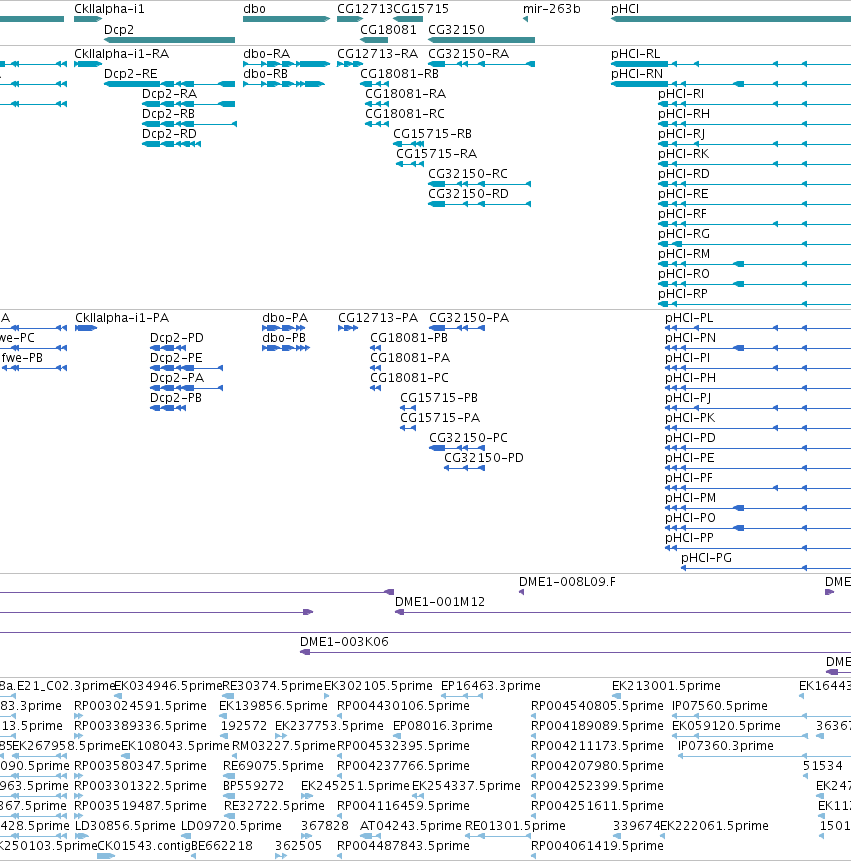This screenshot has height=861, width=851.
Task: Click transcript dbo-RB
Action: coord(265,74)
